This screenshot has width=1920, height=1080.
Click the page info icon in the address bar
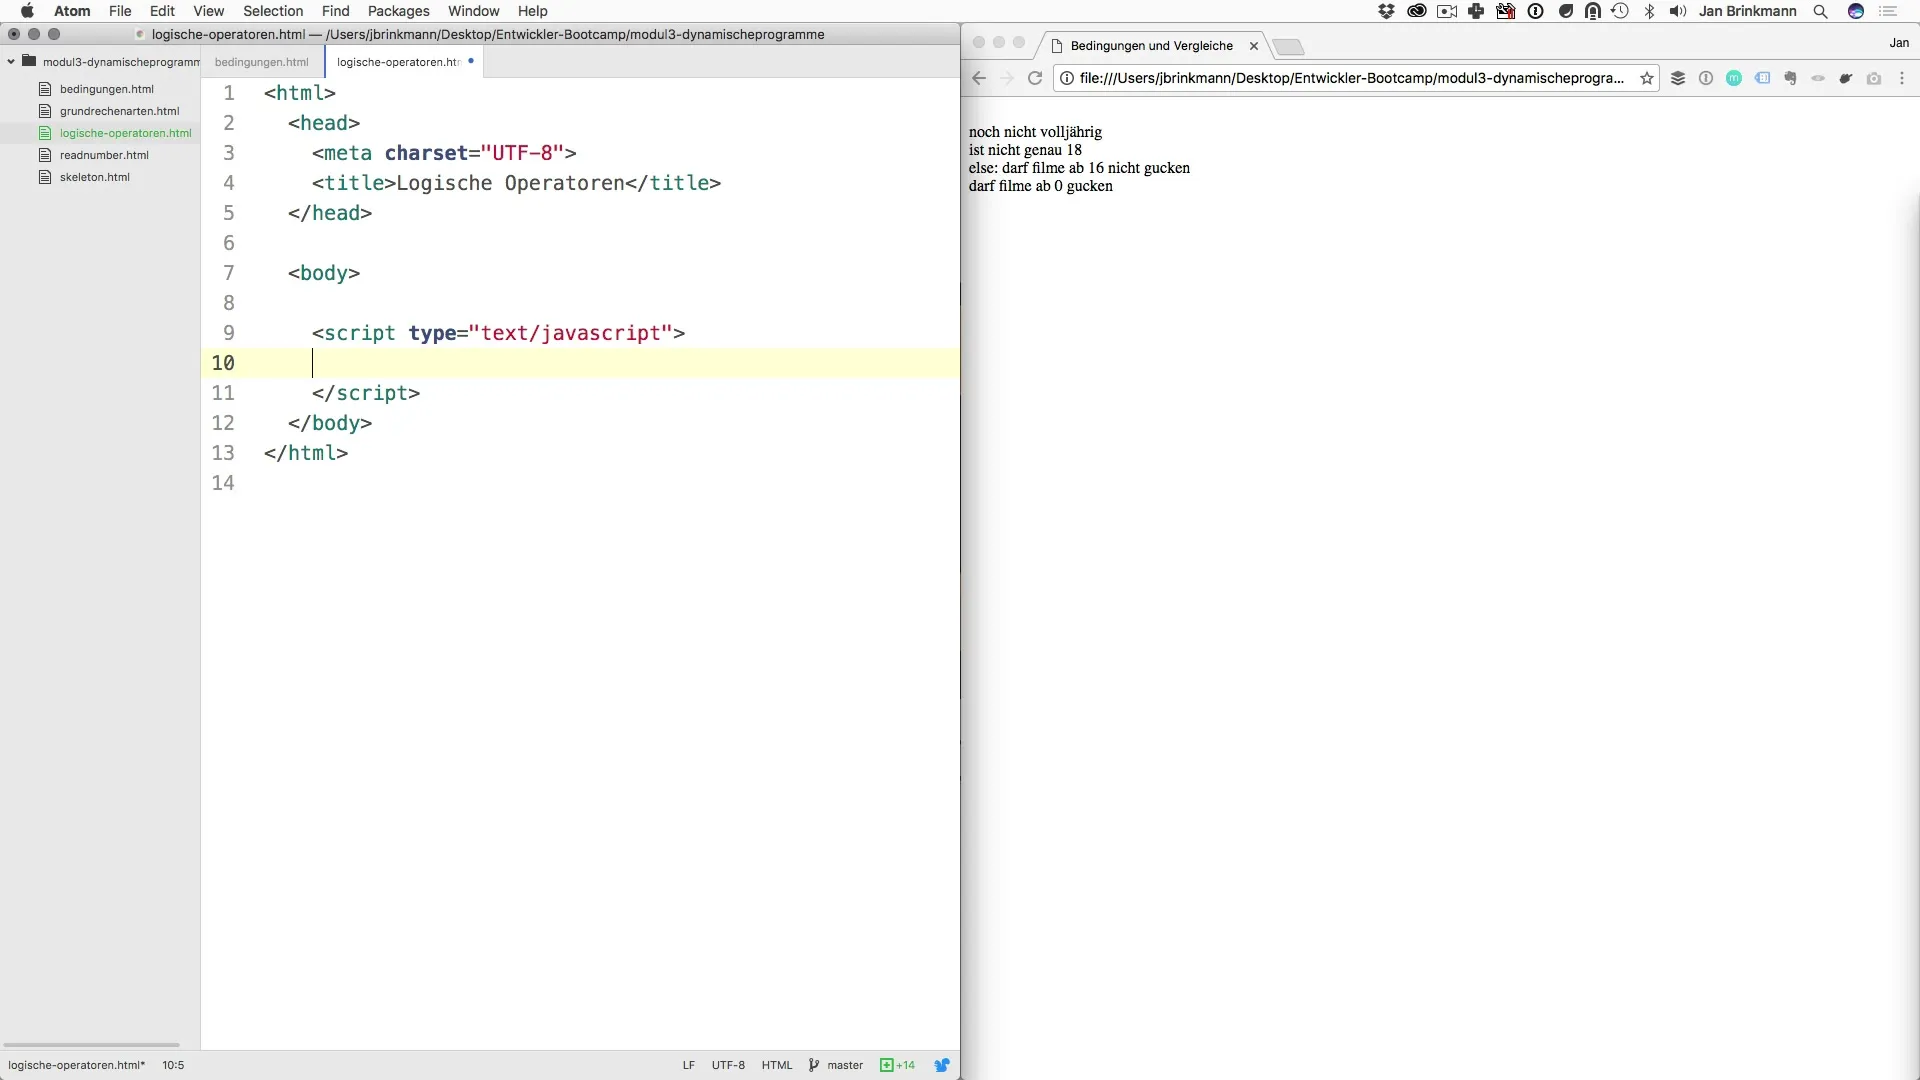(x=1067, y=78)
